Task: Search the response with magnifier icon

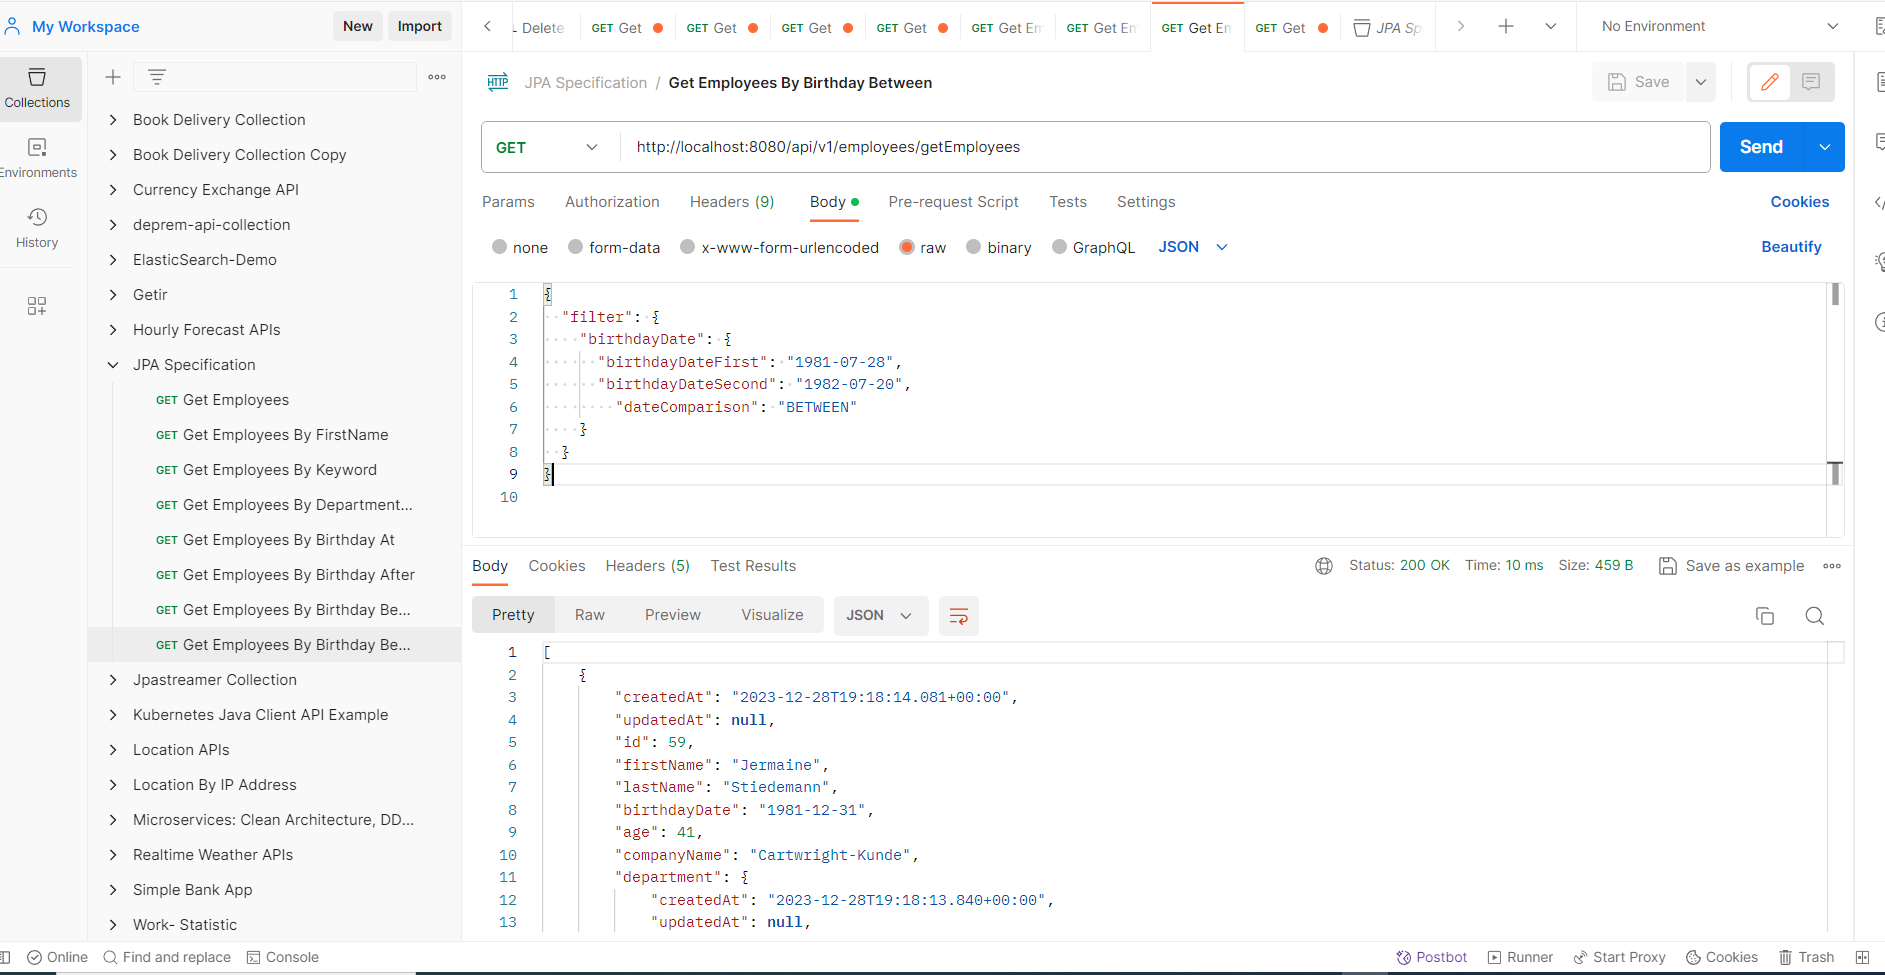Action: point(1815,616)
